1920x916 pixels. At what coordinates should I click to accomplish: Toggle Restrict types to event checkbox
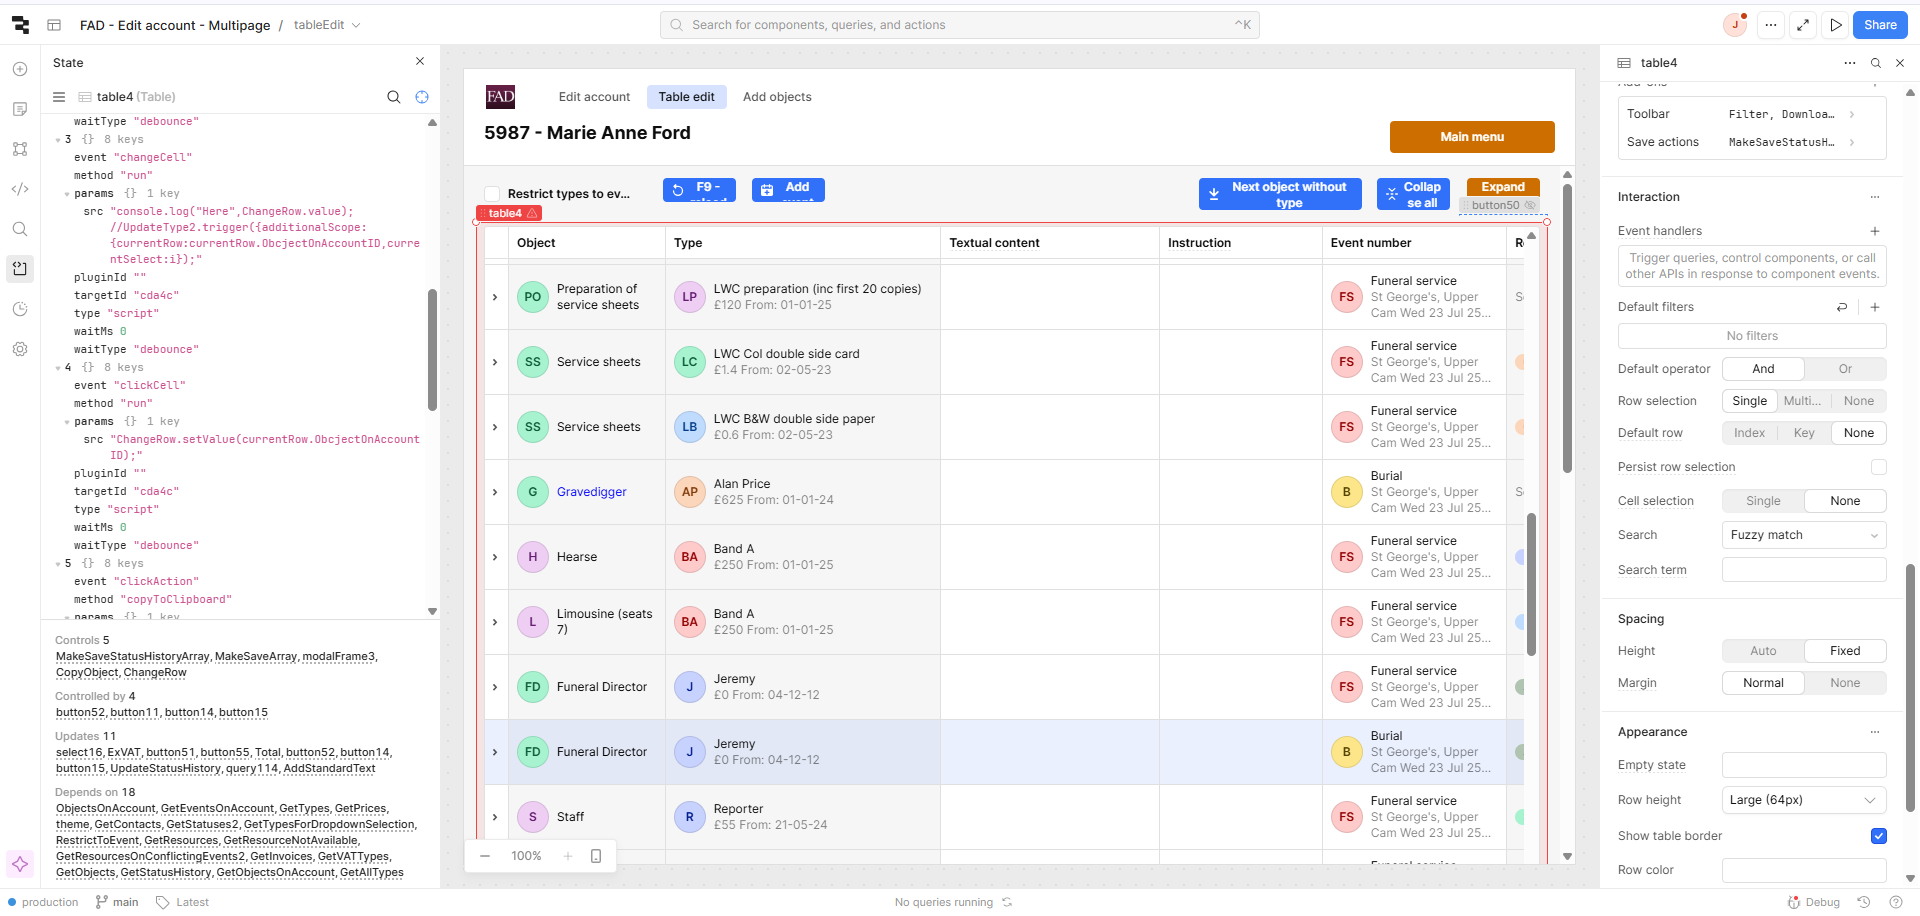pos(492,194)
